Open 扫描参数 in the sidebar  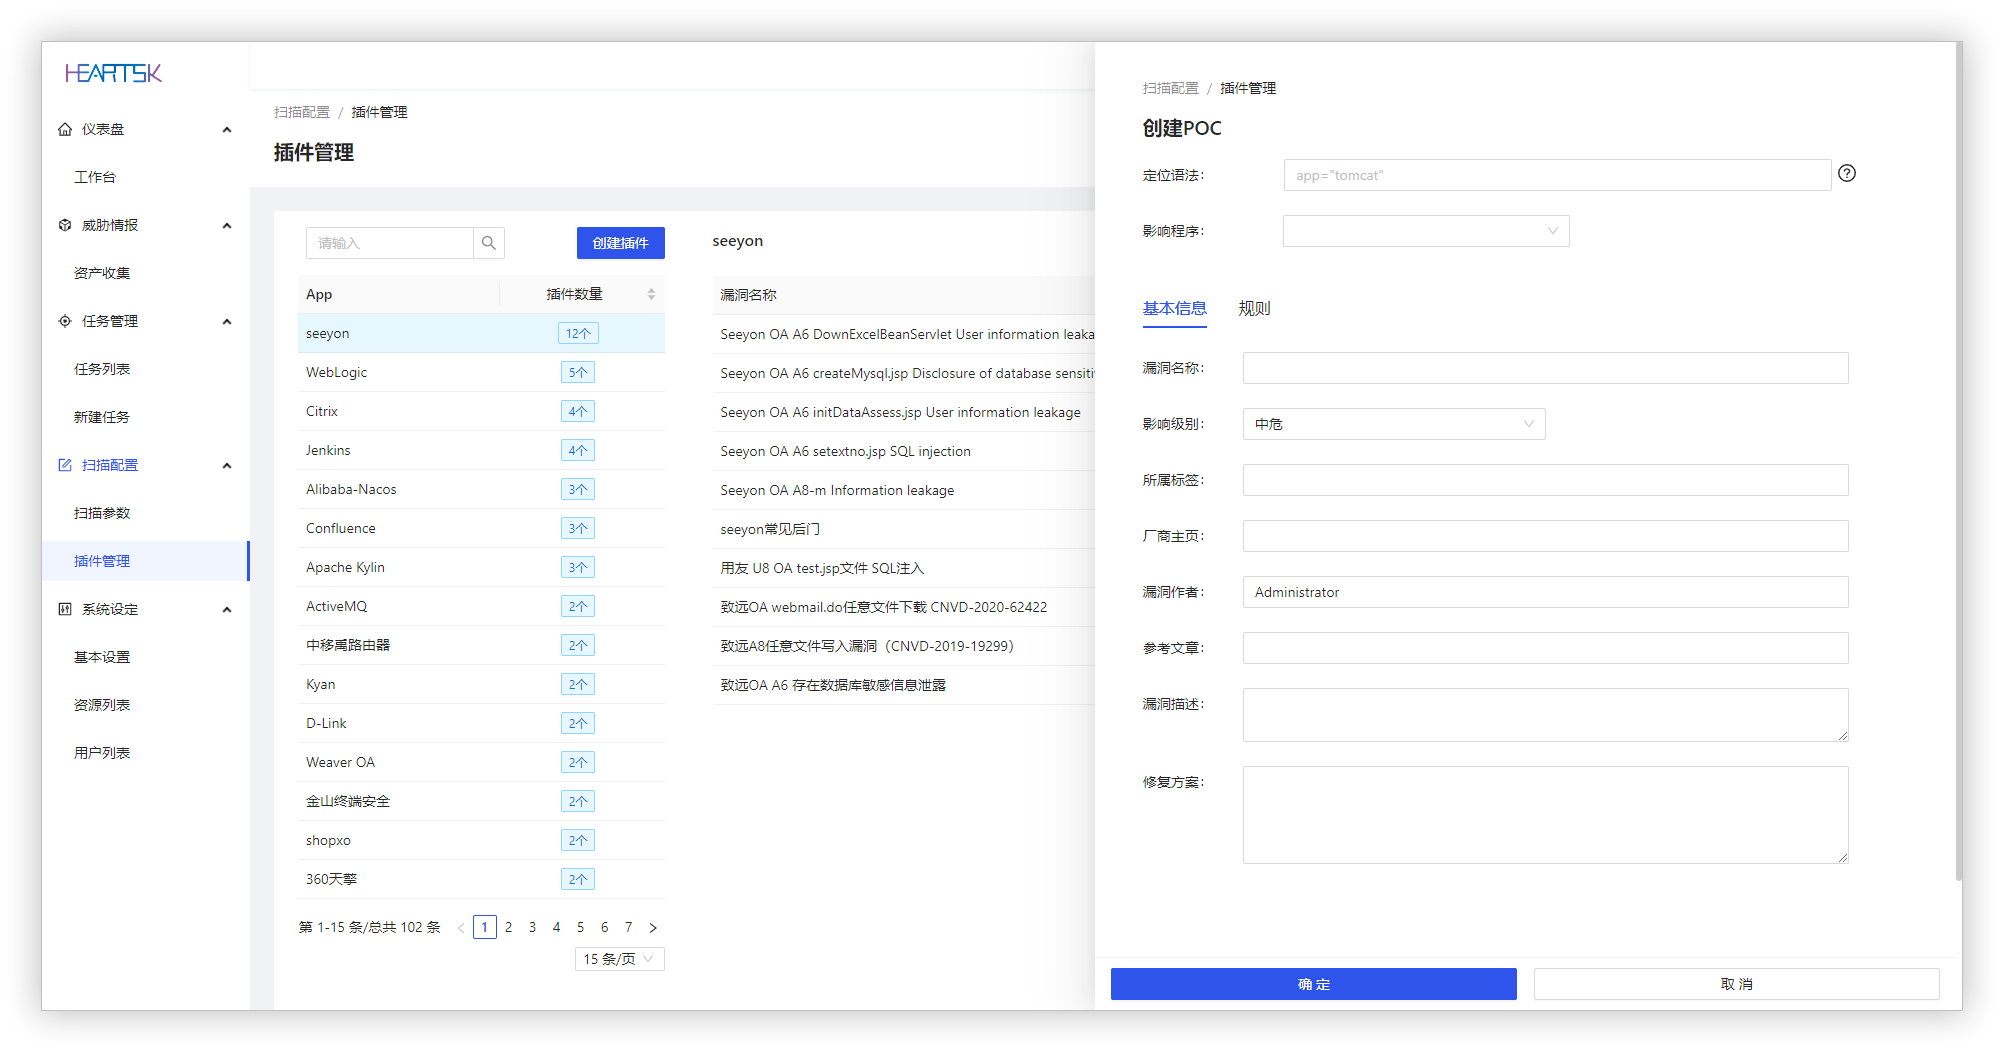point(102,513)
